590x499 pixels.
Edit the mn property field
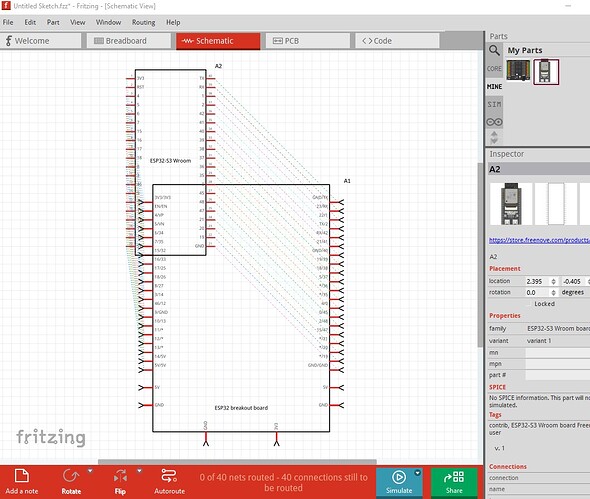click(558, 353)
